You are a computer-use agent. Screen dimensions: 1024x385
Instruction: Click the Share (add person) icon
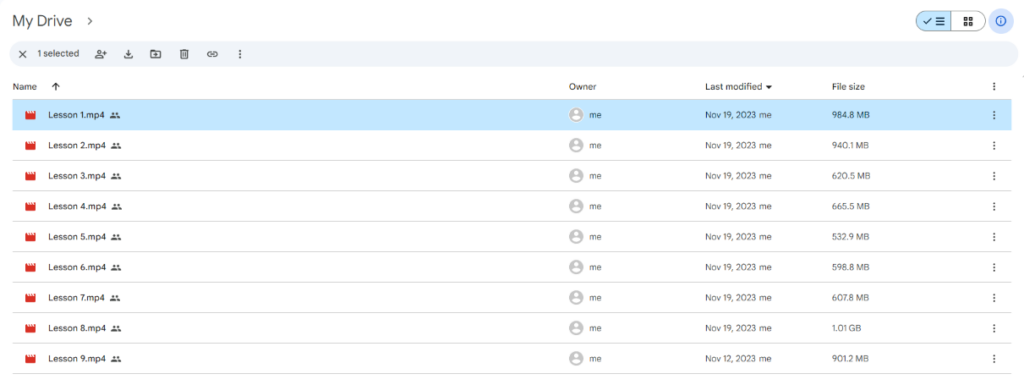point(101,54)
